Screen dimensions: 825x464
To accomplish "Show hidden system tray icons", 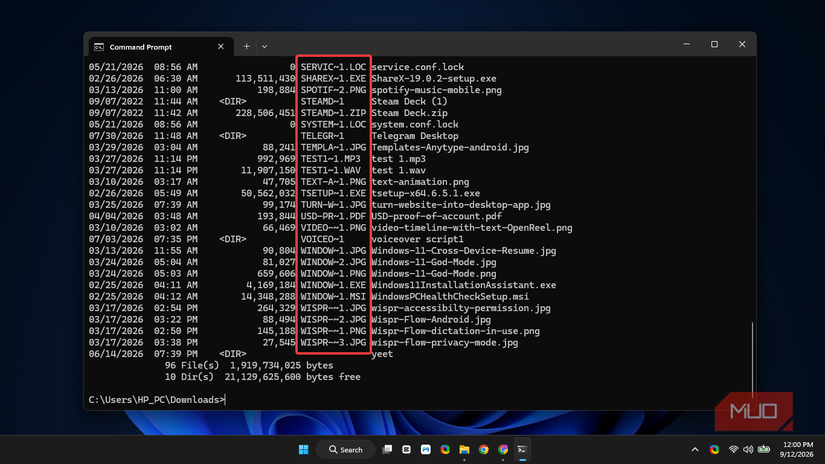I will (x=695, y=449).
